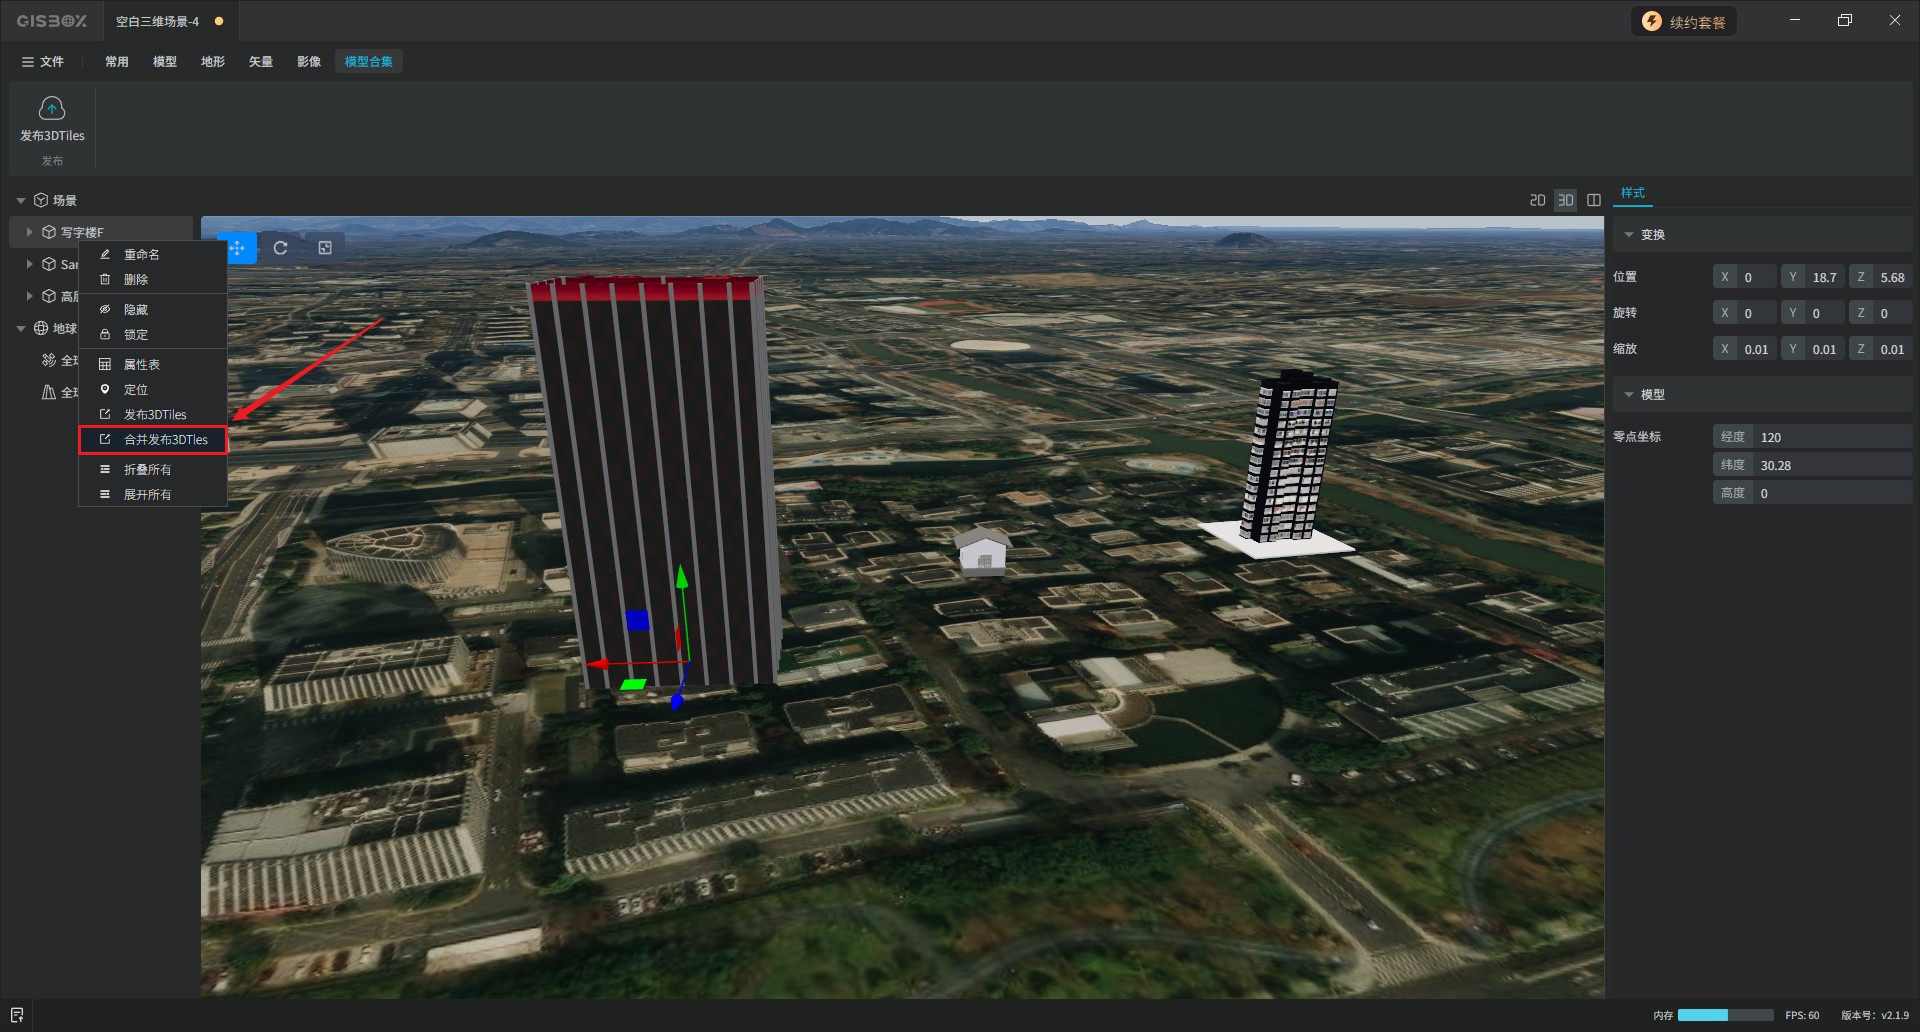Click the 场景 cube icon in tree

coord(41,200)
